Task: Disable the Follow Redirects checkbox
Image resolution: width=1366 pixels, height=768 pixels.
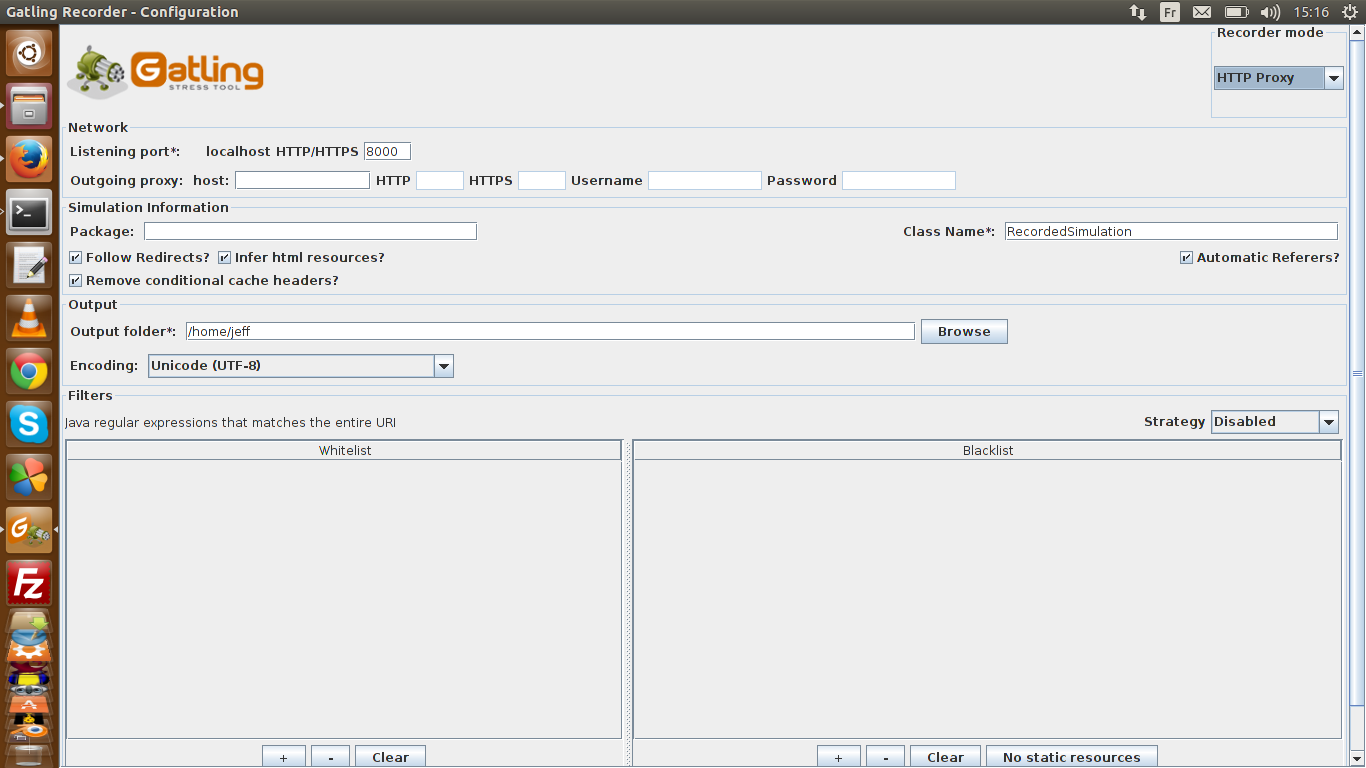Action: (x=76, y=258)
